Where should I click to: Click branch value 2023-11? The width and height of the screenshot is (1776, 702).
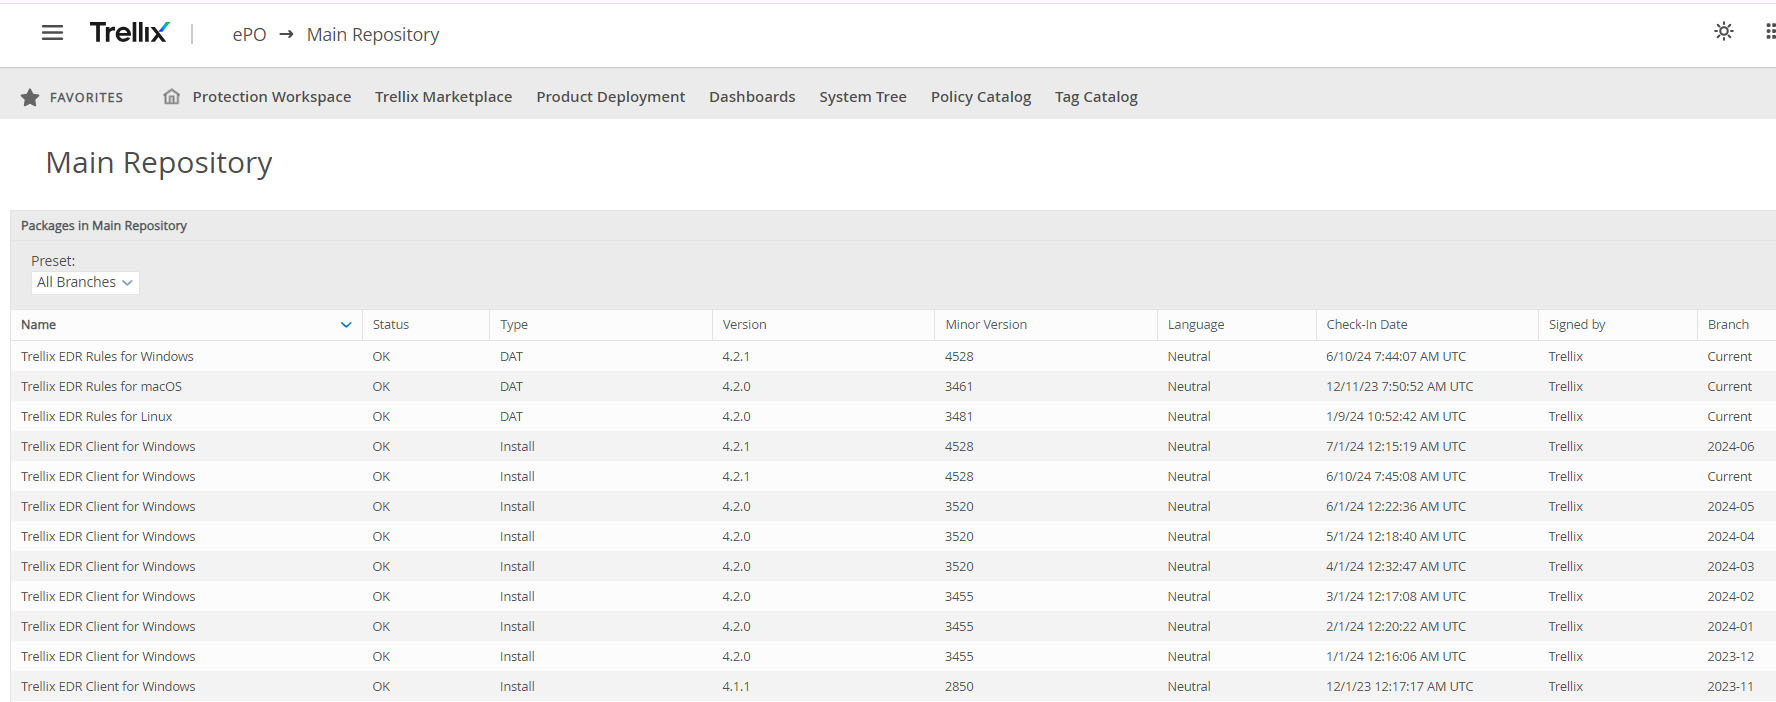point(1730,686)
